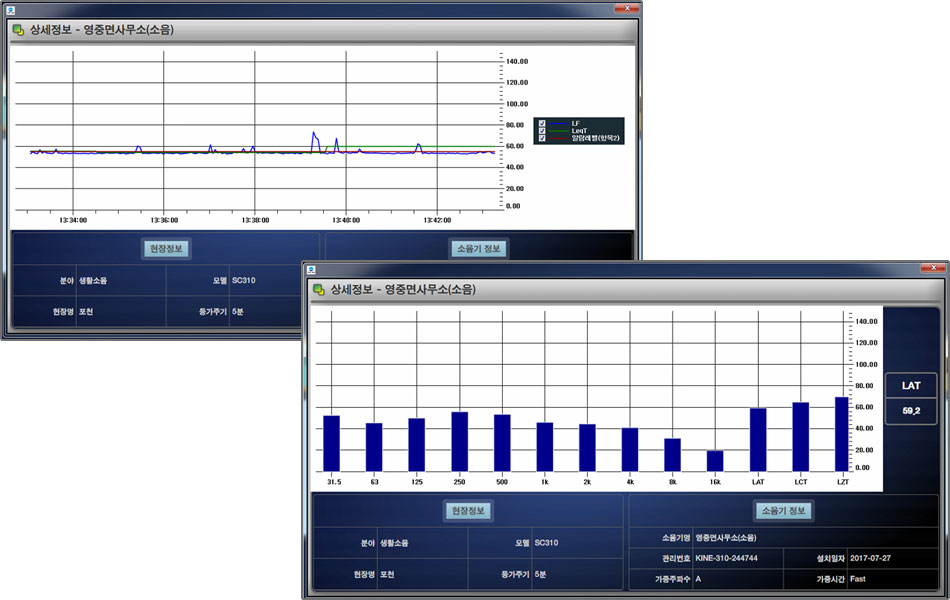Disable the 알람레벨 series checkbox in the legend
The image size is (950, 600).
tap(542, 139)
